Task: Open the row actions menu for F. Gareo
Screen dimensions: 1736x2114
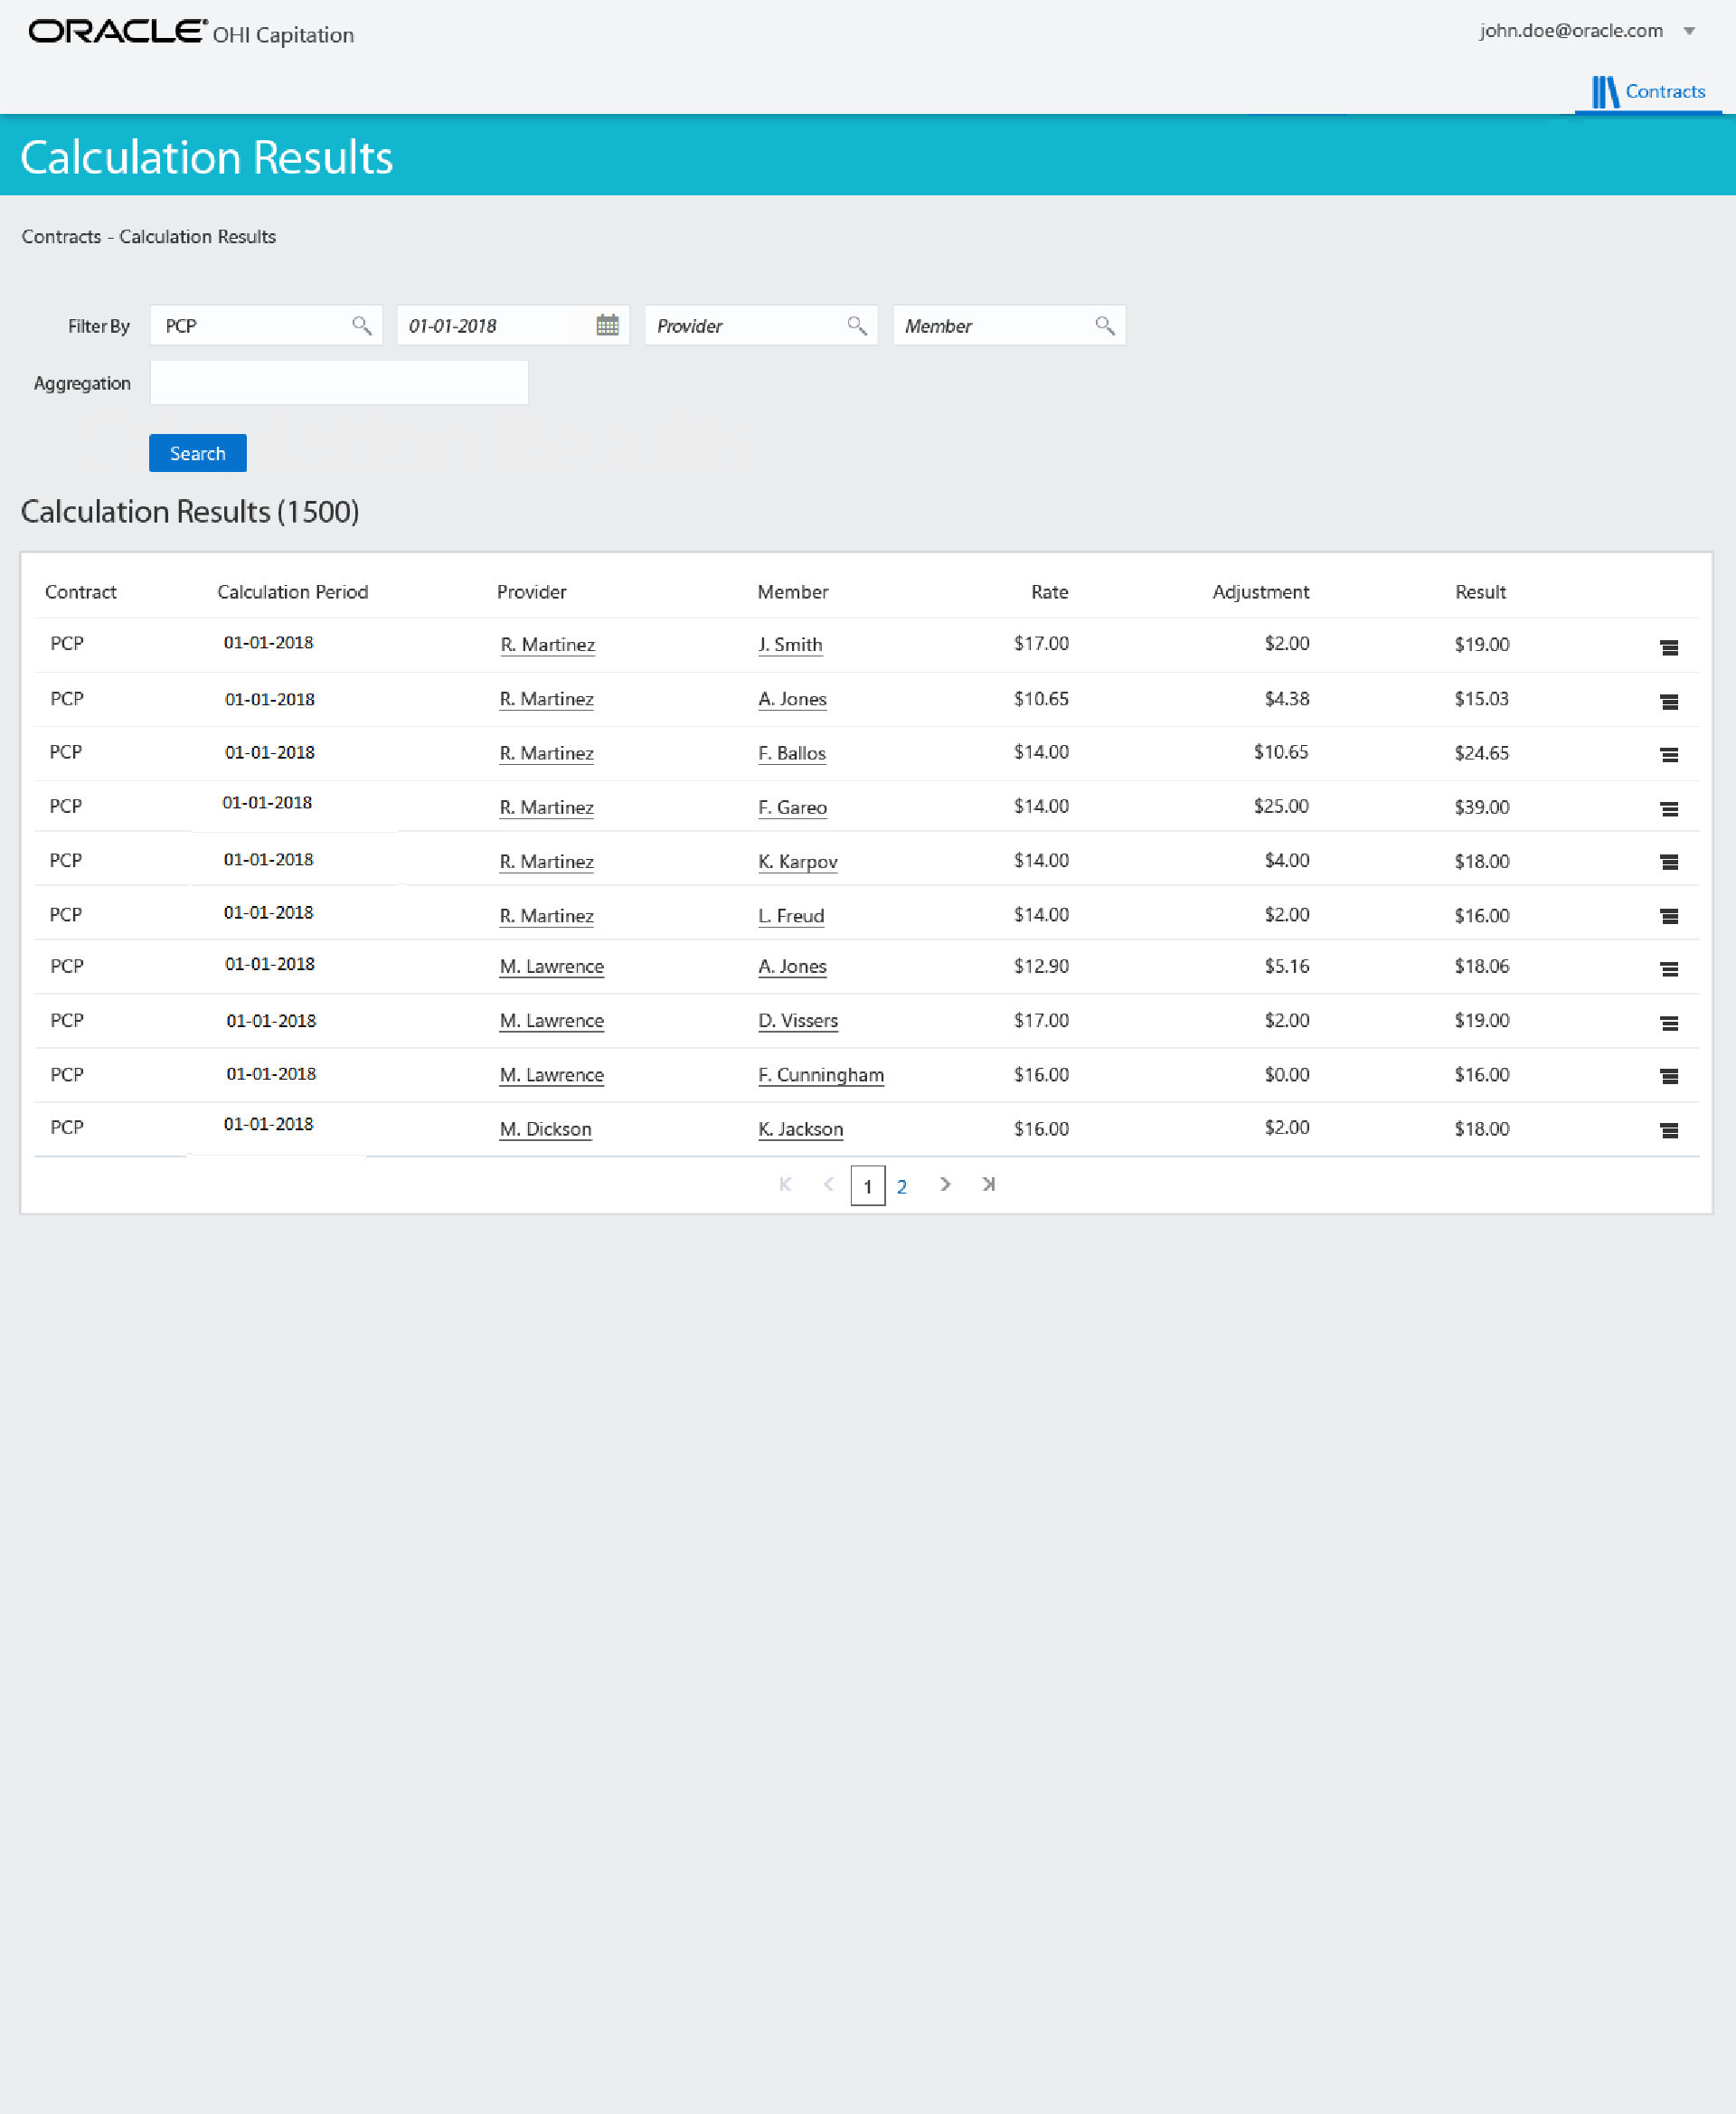Action: point(1670,808)
